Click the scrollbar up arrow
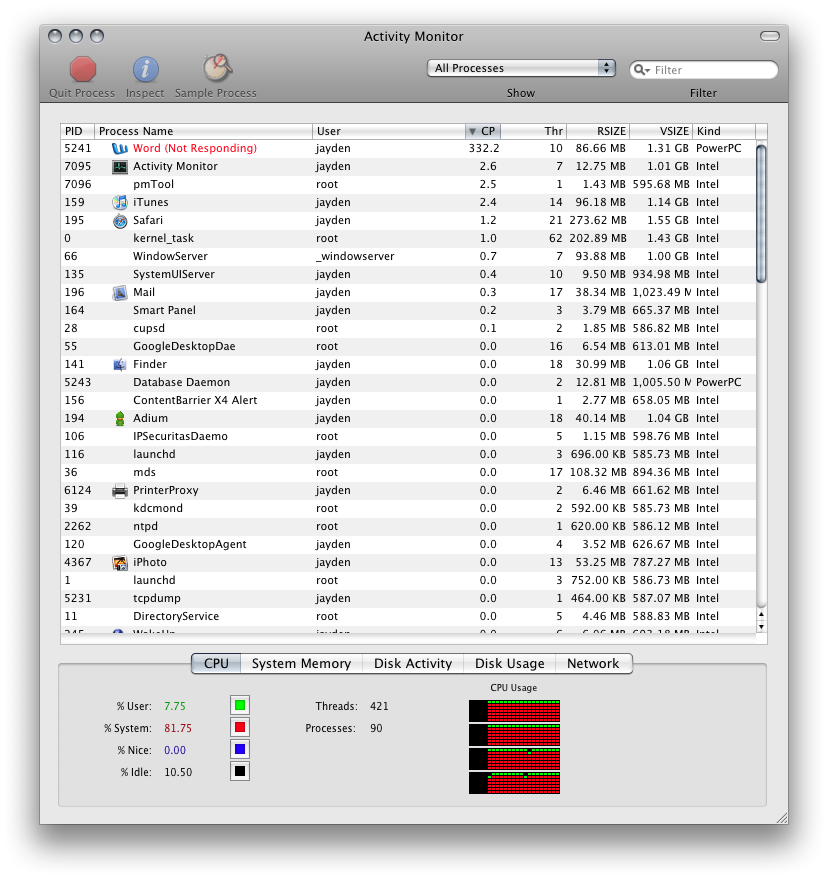This screenshot has width=828, height=879. coord(761,614)
